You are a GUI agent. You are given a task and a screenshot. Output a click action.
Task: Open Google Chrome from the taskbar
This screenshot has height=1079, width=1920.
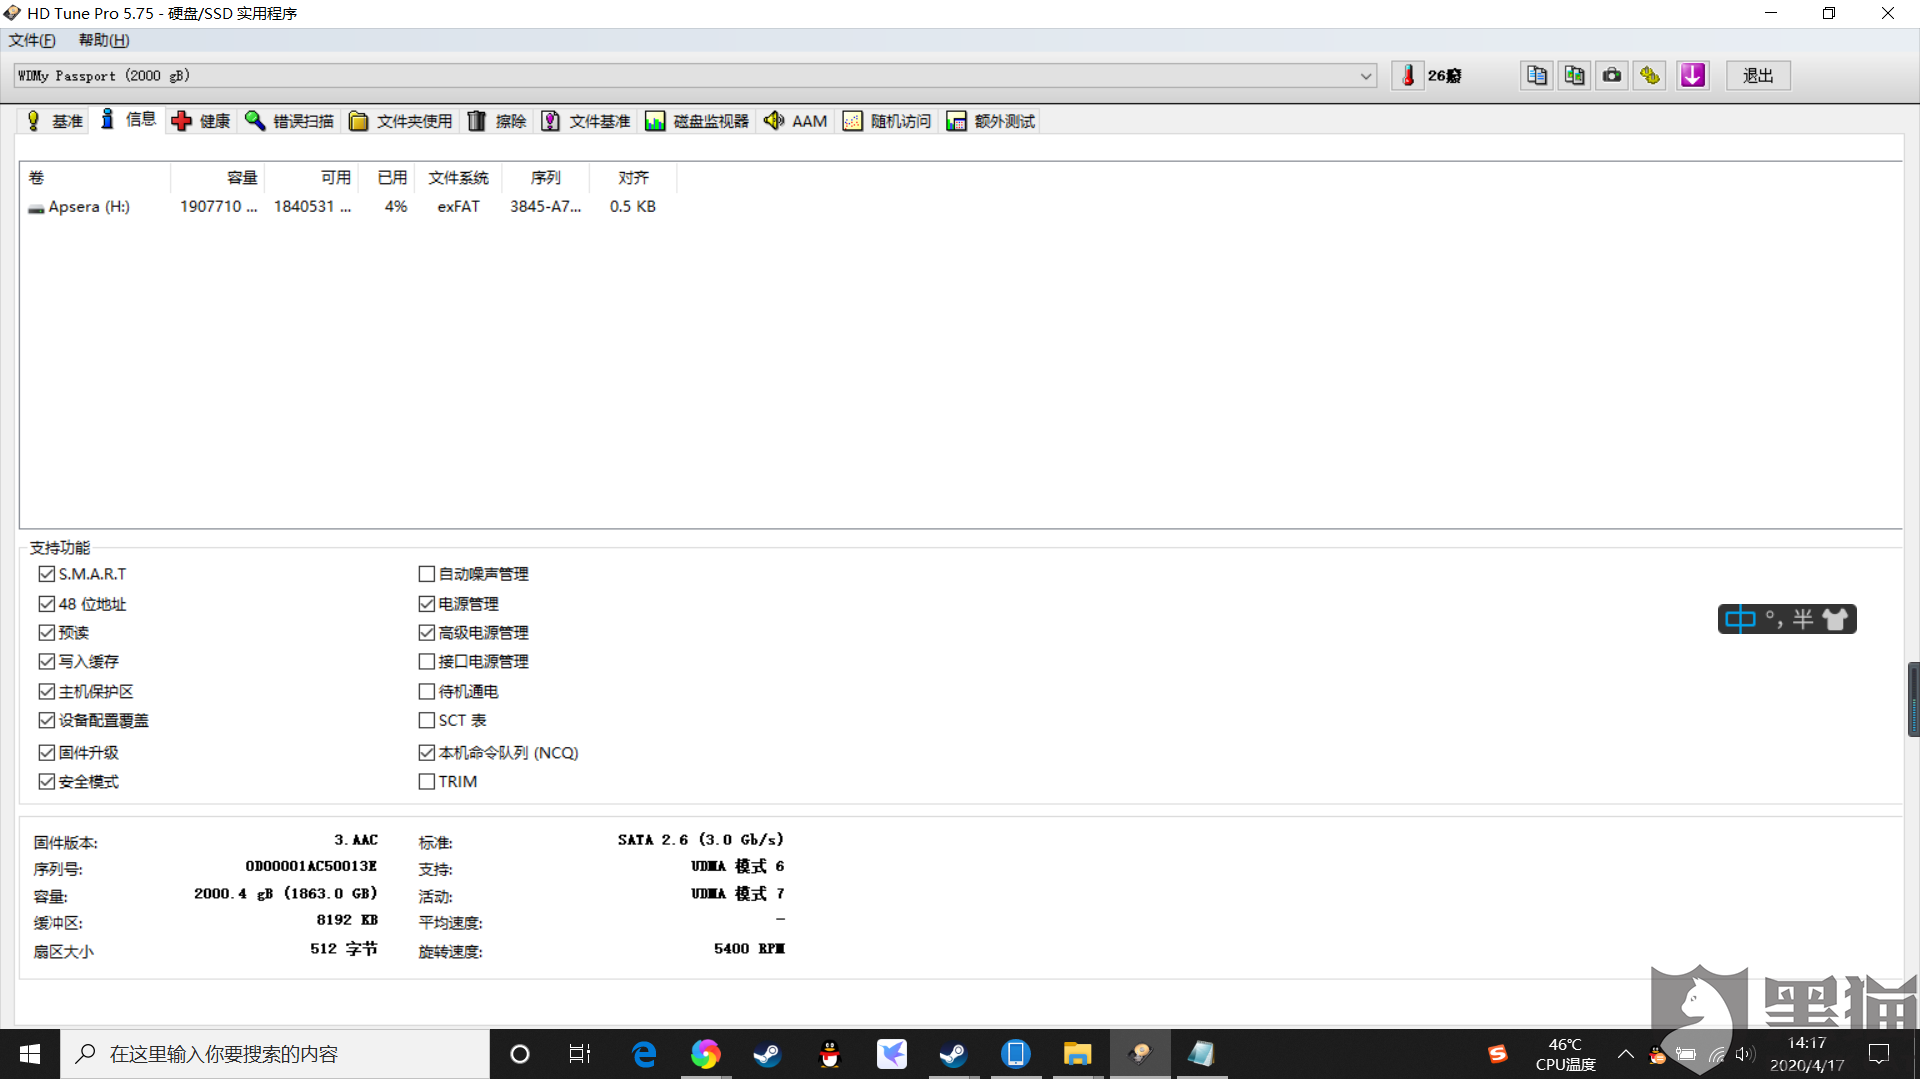(706, 1053)
